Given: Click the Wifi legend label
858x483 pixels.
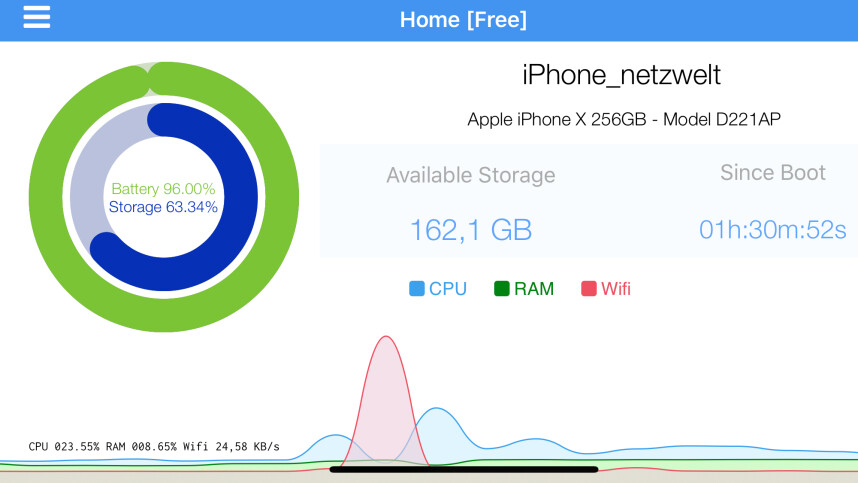Looking at the screenshot, I should 616,289.
